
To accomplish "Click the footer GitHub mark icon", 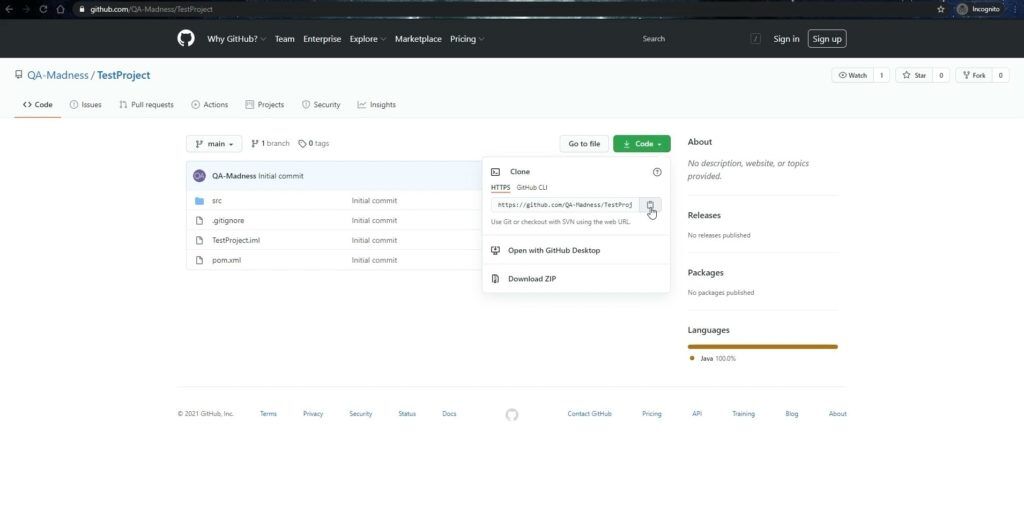I will (512, 415).
